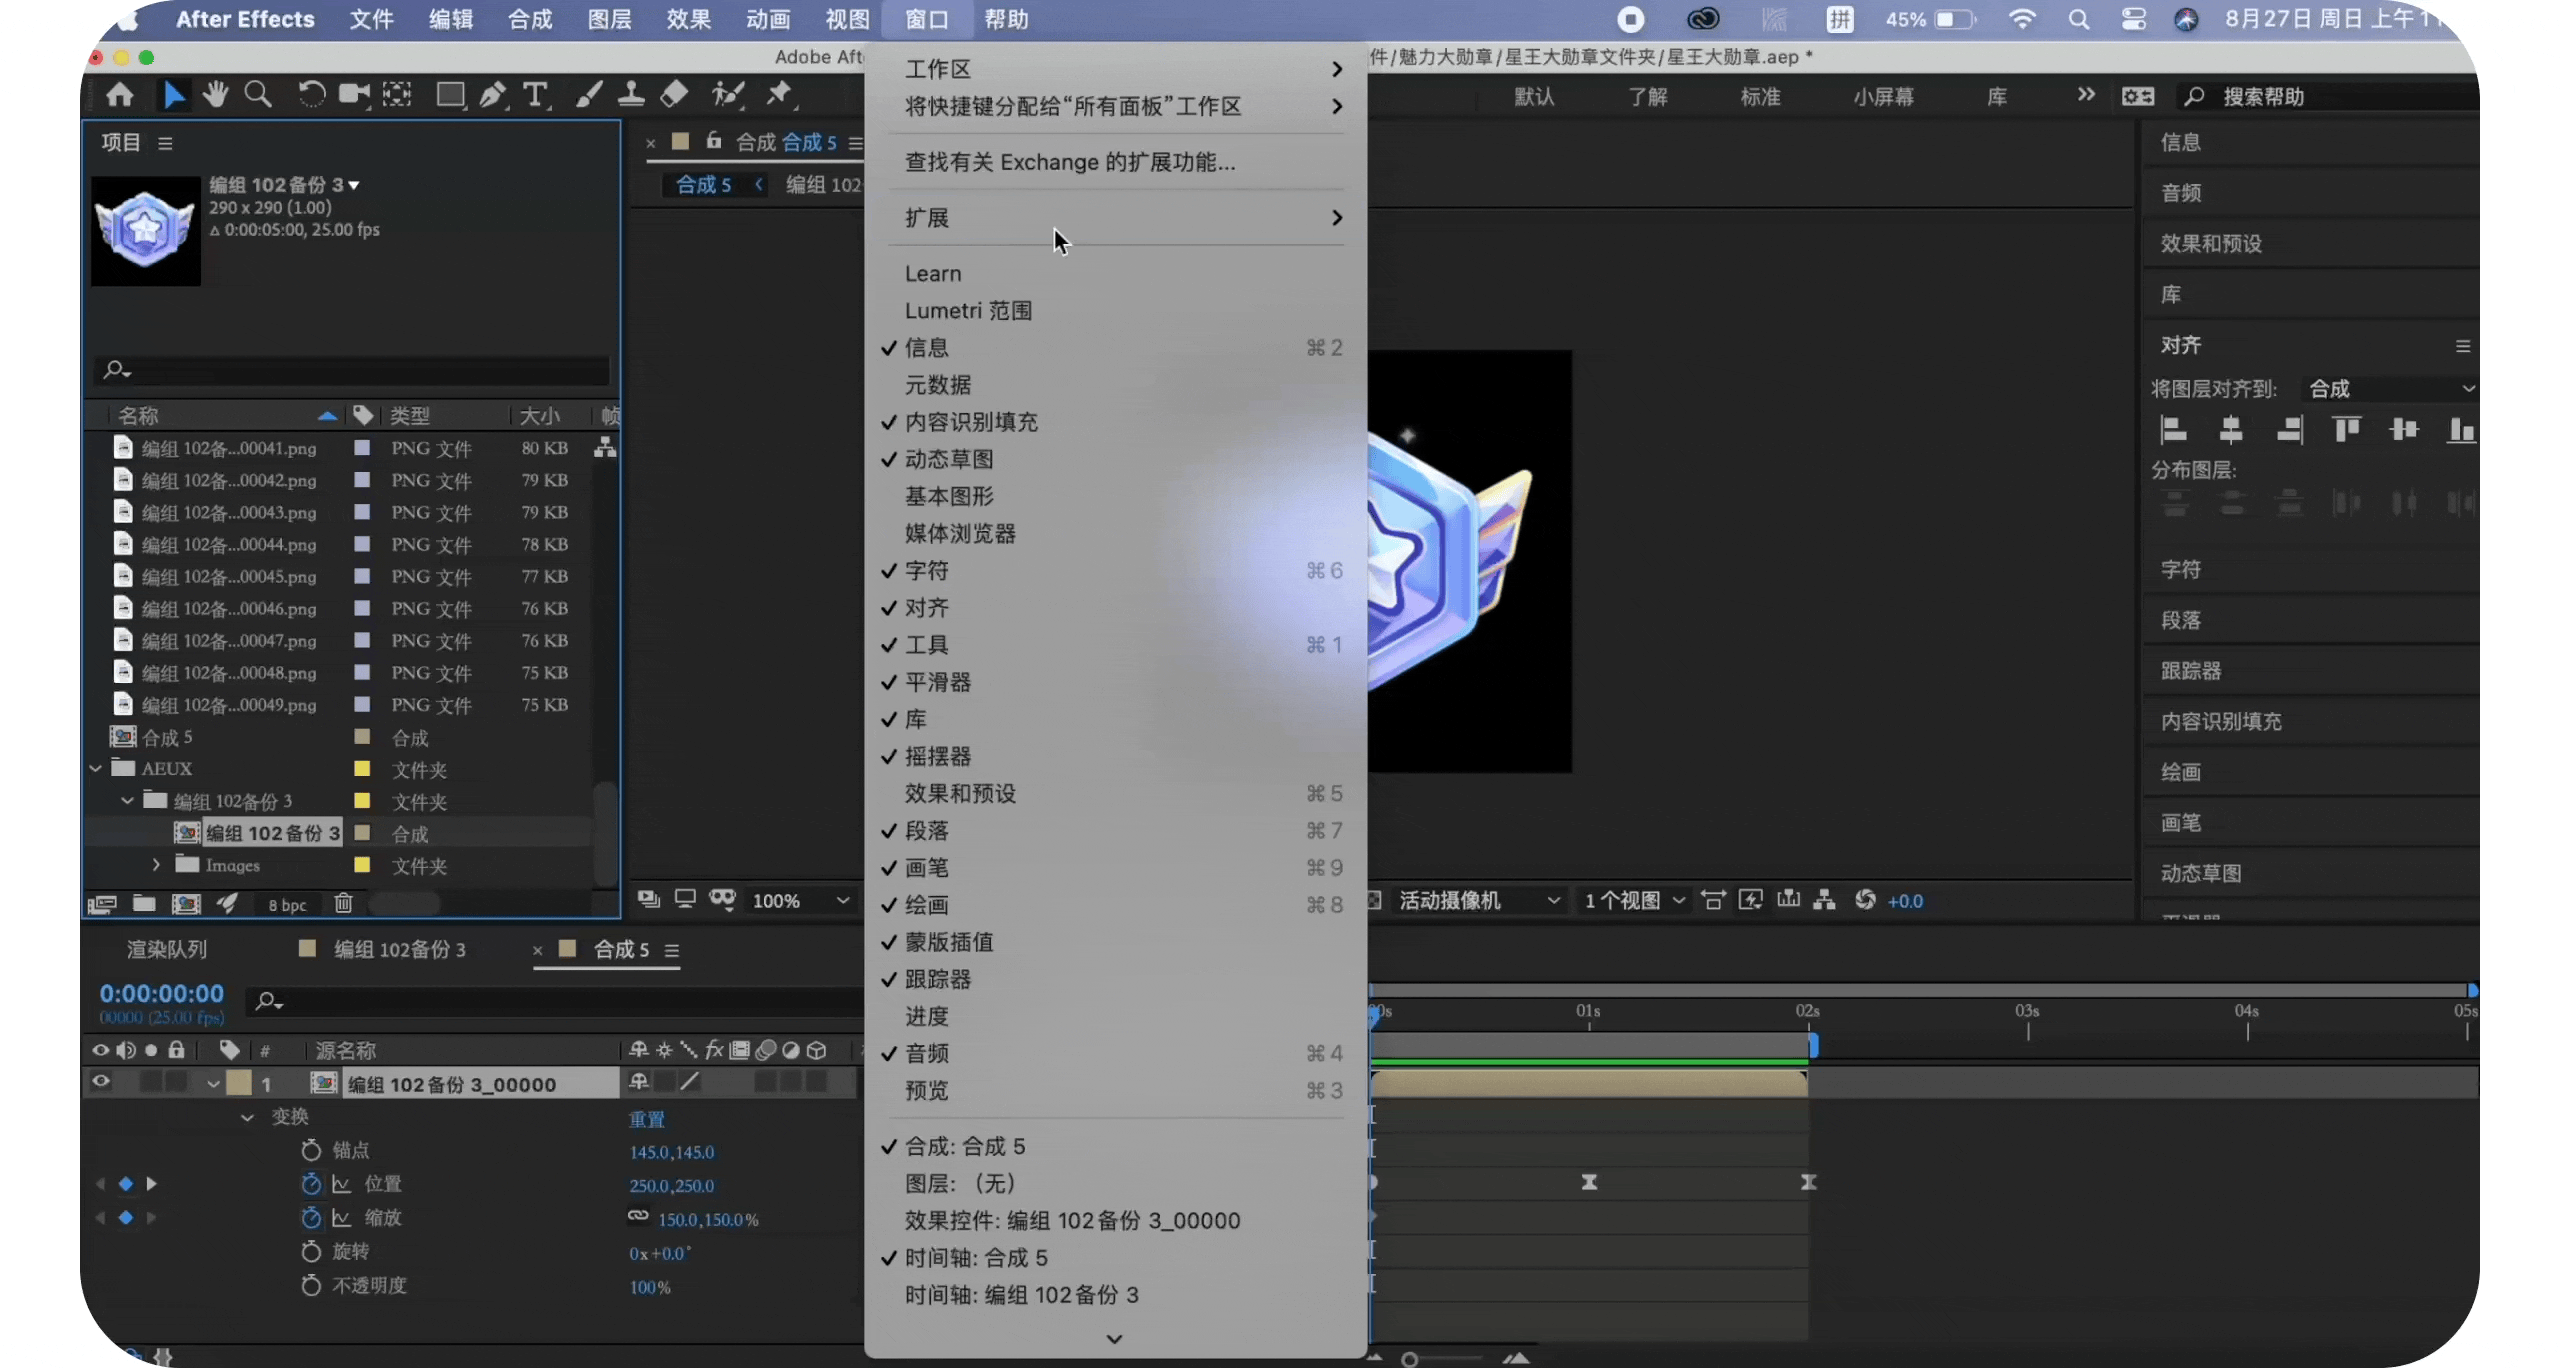Open the 效果 menu in the menu bar

pos(688,19)
